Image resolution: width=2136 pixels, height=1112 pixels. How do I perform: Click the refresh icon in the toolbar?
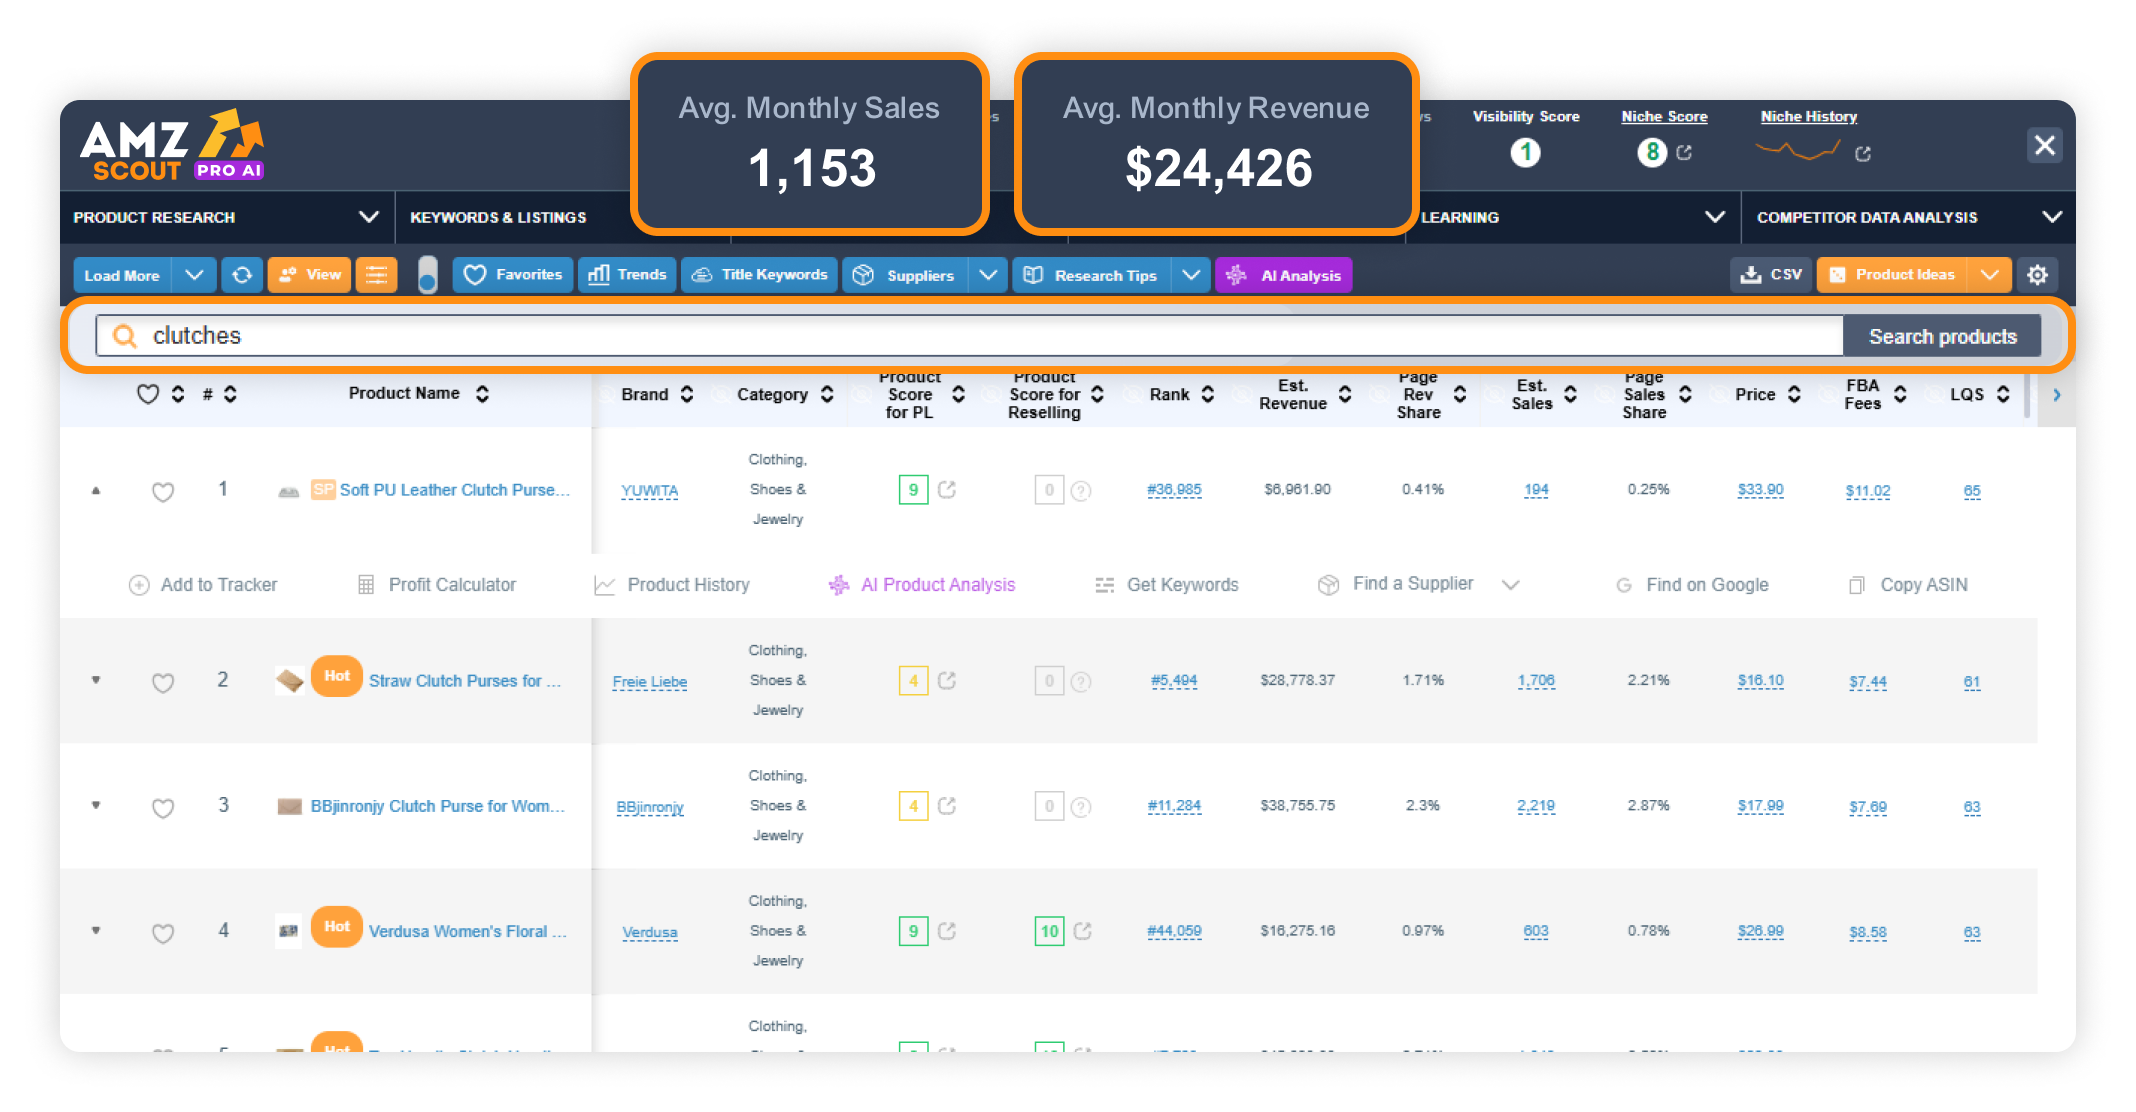point(242,275)
